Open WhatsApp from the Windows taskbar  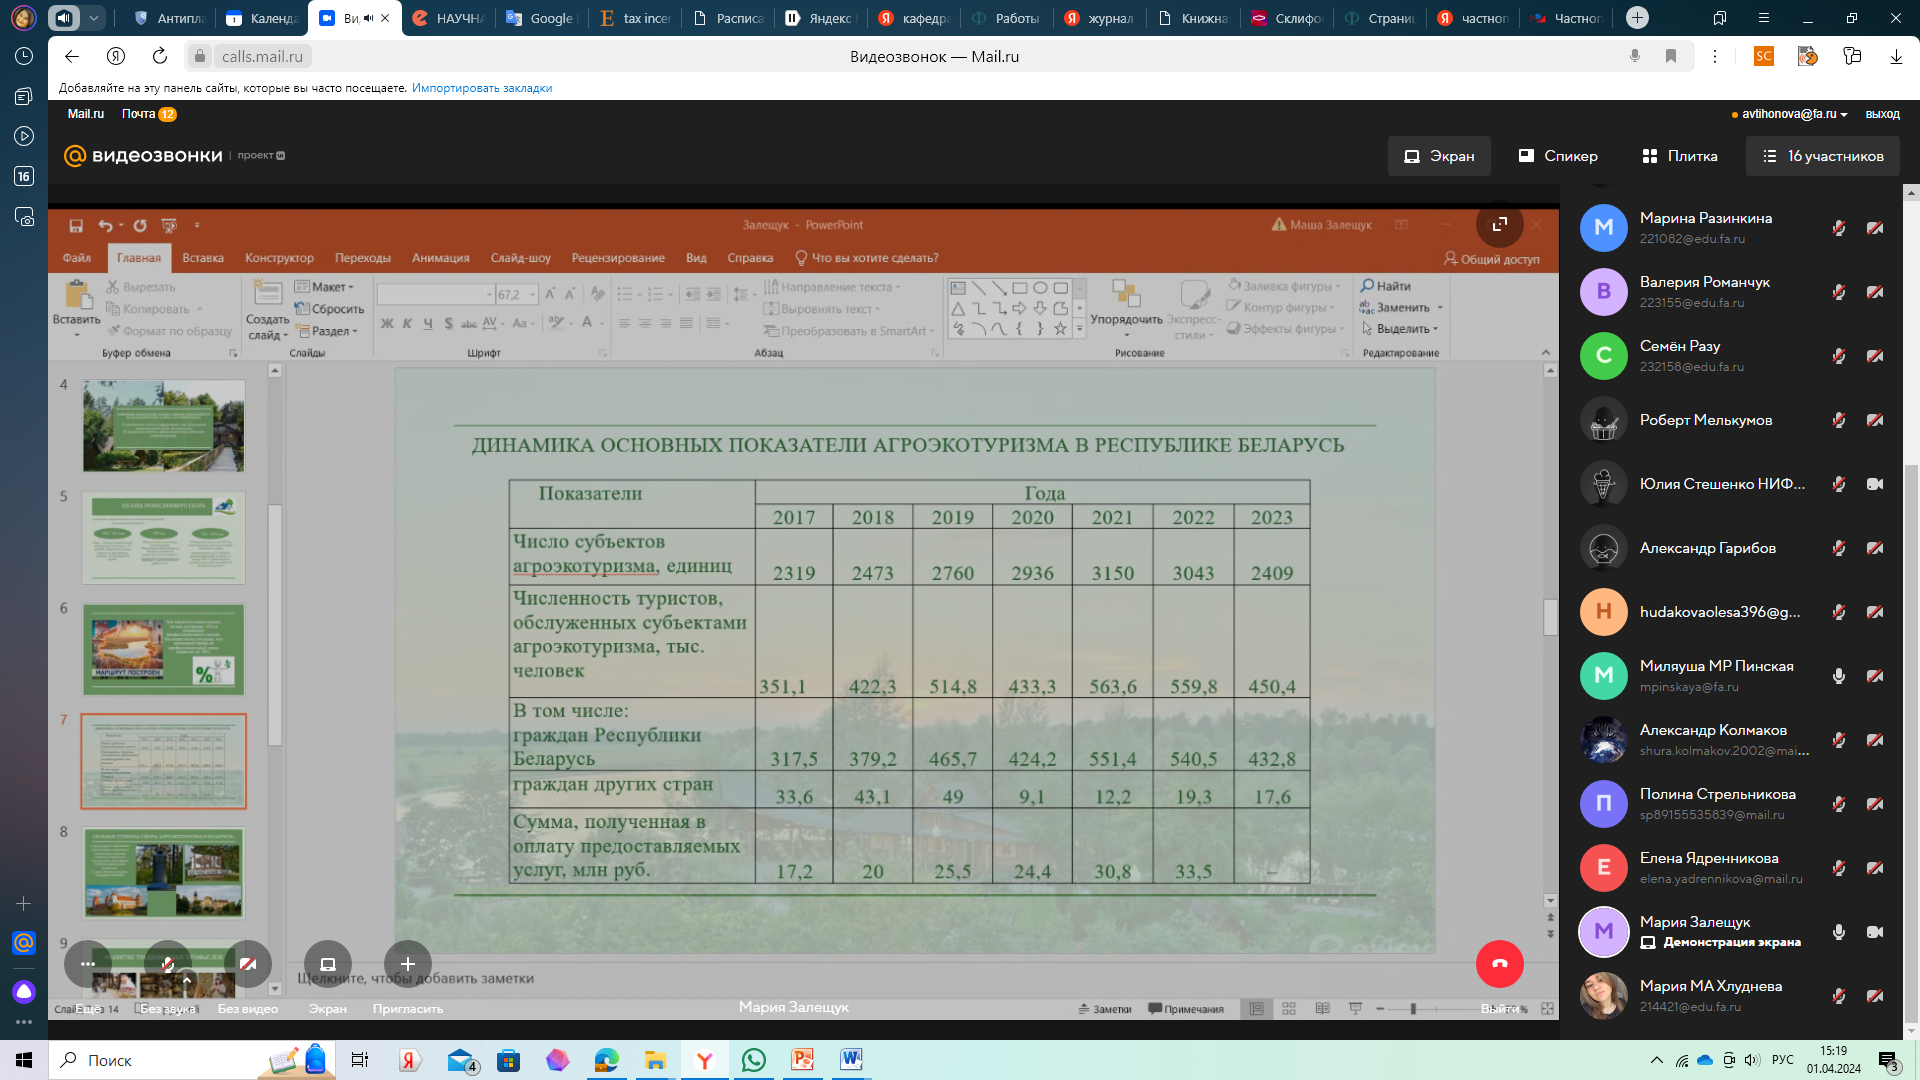[753, 1060]
